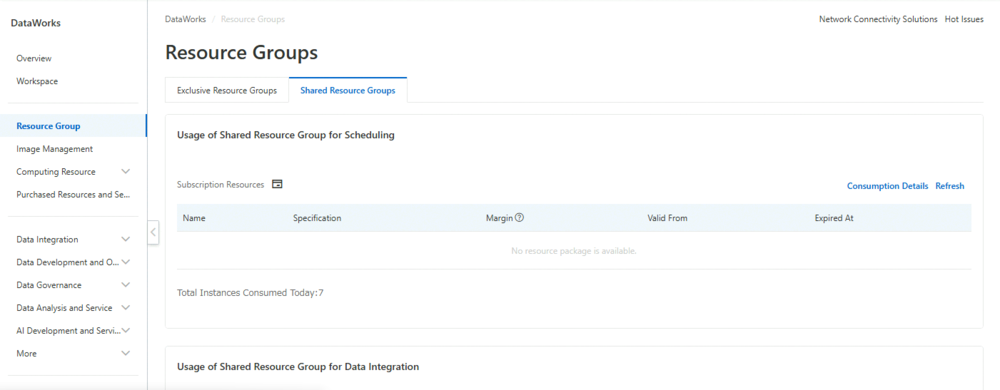Expand AI Development and Service chevron
The width and height of the screenshot is (1000, 390).
(x=126, y=331)
